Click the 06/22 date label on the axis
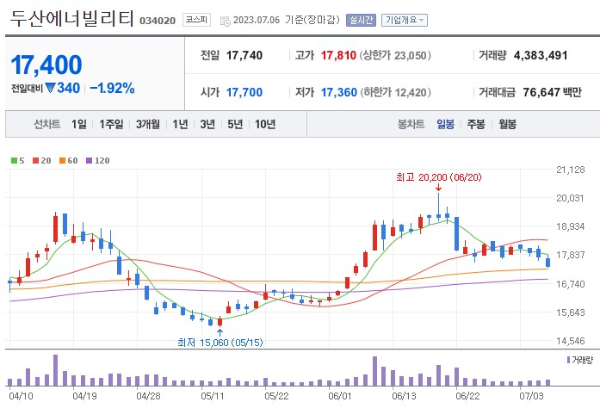The image size is (600, 418). pos(468,396)
